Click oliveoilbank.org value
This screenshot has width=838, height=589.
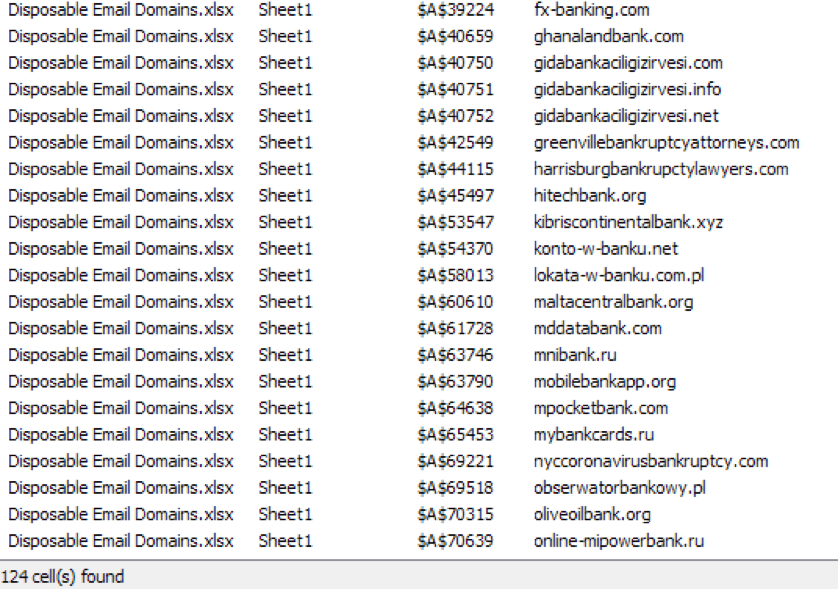(592, 514)
